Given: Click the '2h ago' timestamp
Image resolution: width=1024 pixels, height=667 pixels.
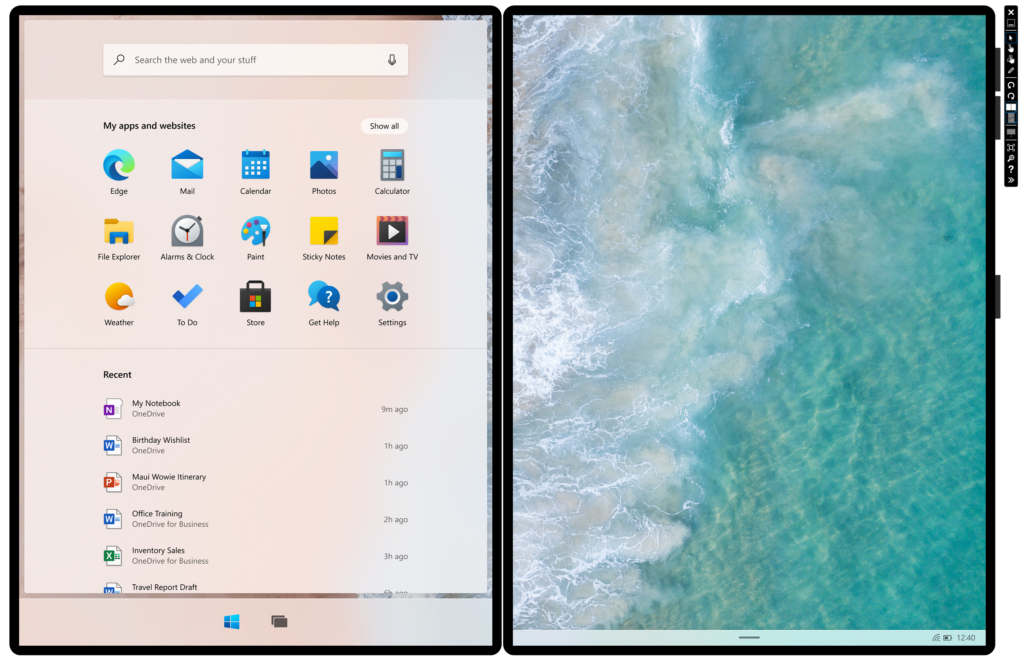Looking at the screenshot, I should pos(396,520).
